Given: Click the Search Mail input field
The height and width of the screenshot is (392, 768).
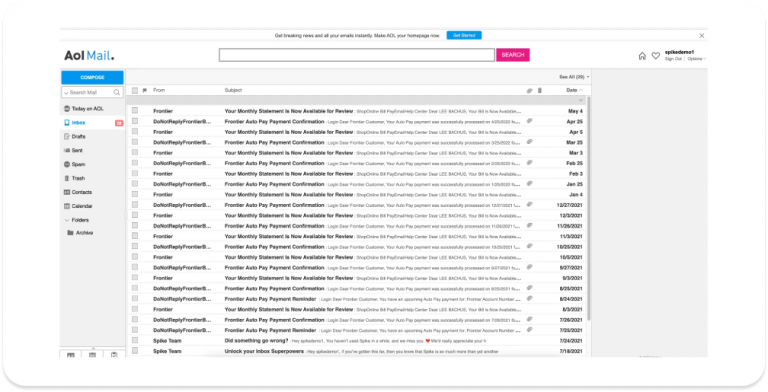Looking at the screenshot, I should [x=91, y=93].
